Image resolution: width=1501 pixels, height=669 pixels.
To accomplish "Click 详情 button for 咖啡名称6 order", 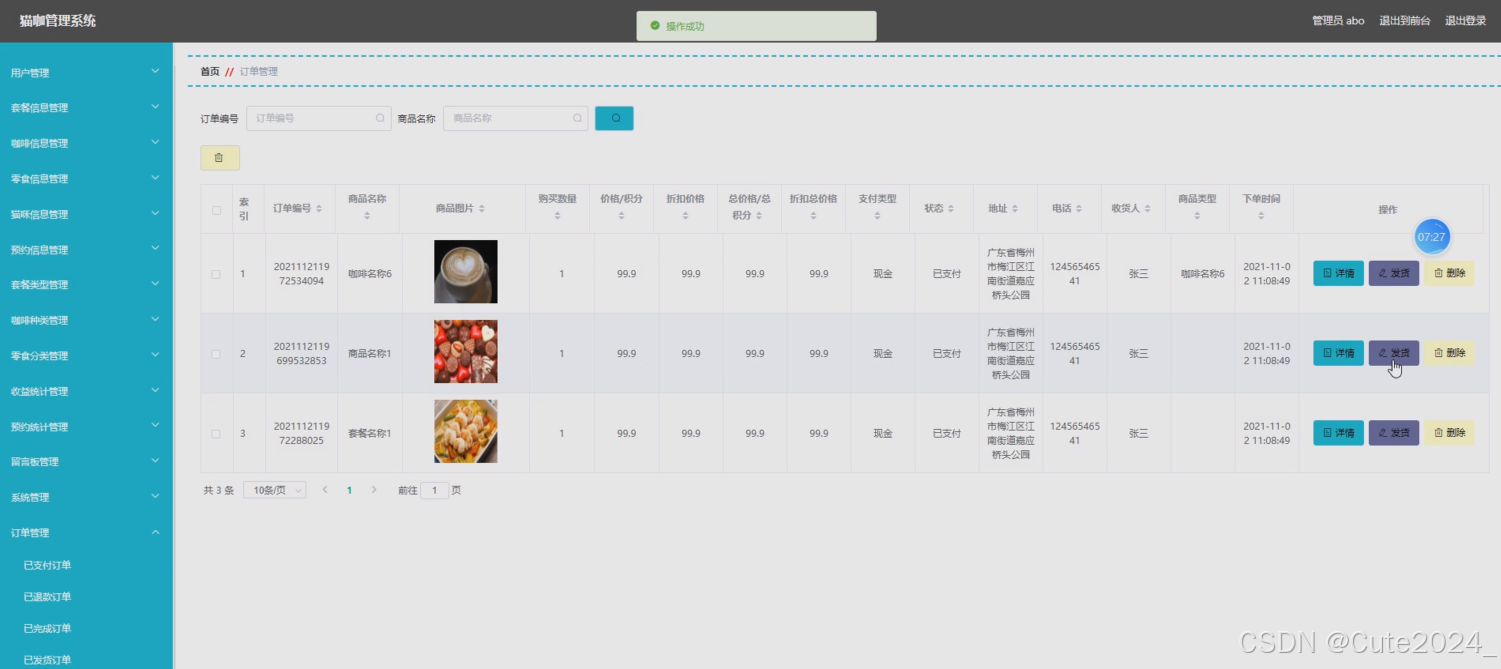I will pos(1338,273).
